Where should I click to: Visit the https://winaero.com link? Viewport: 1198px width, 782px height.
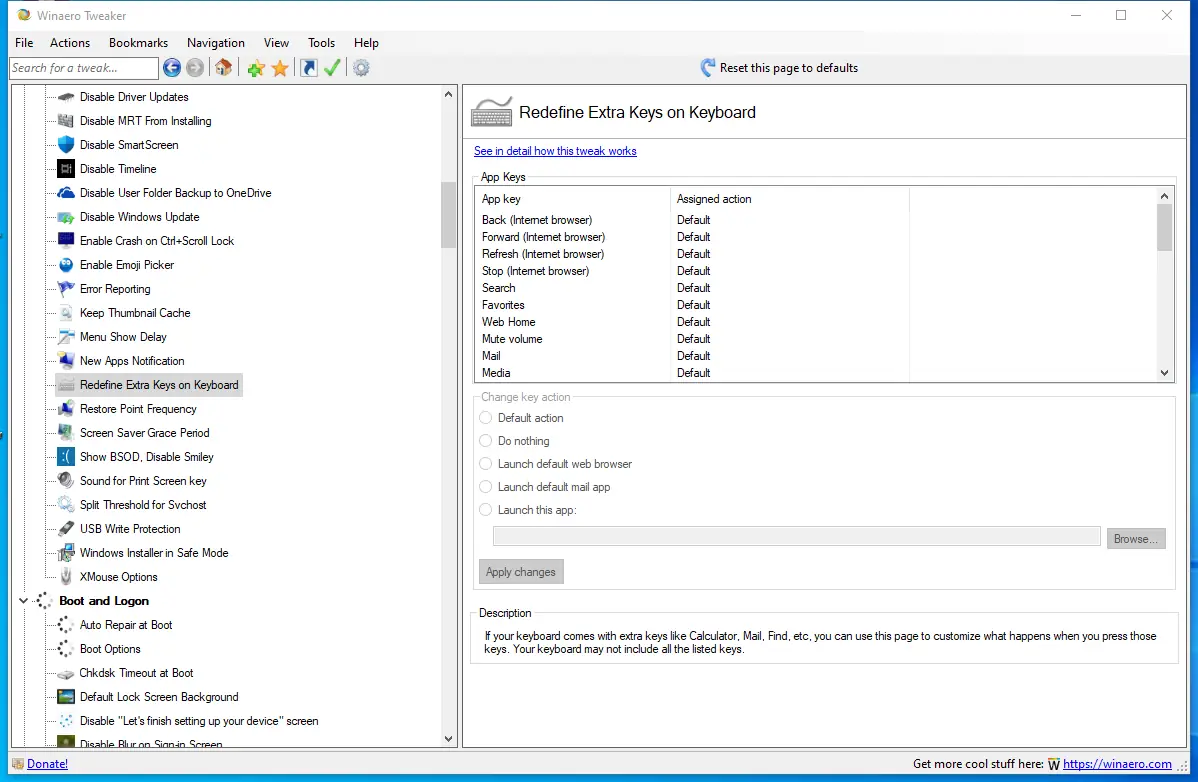[1117, 764]
